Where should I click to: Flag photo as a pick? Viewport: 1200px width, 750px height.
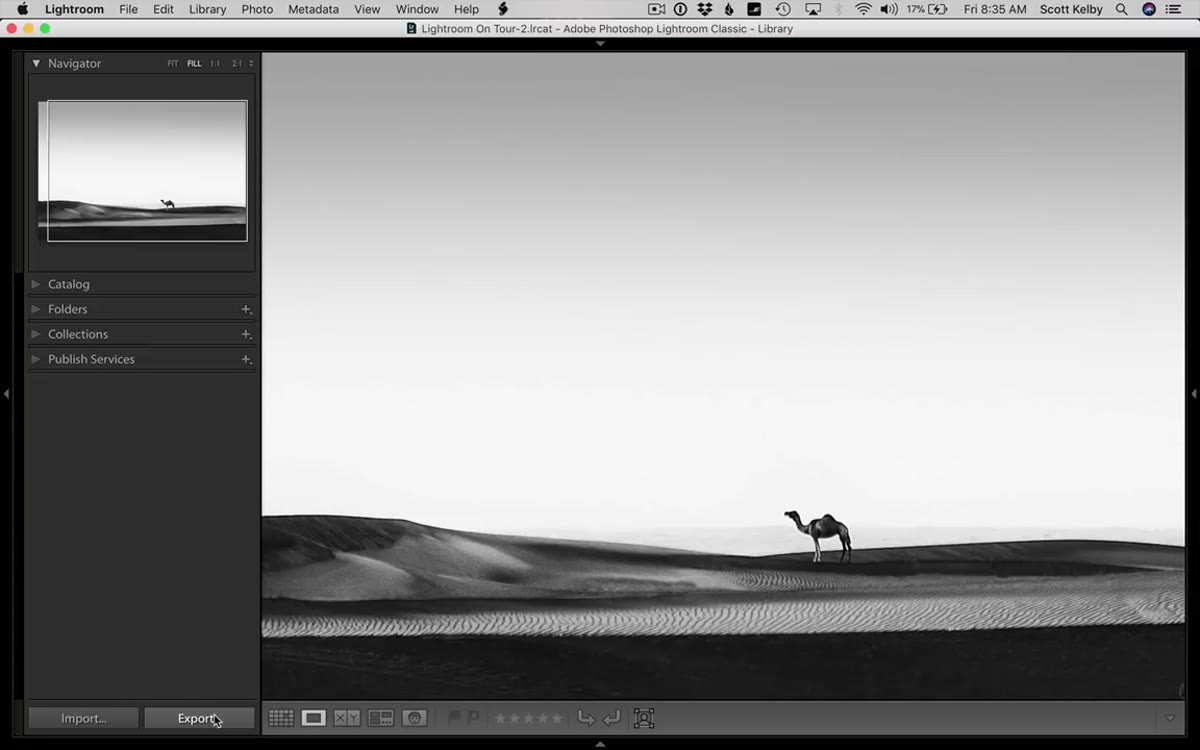[x=454, y=718]
